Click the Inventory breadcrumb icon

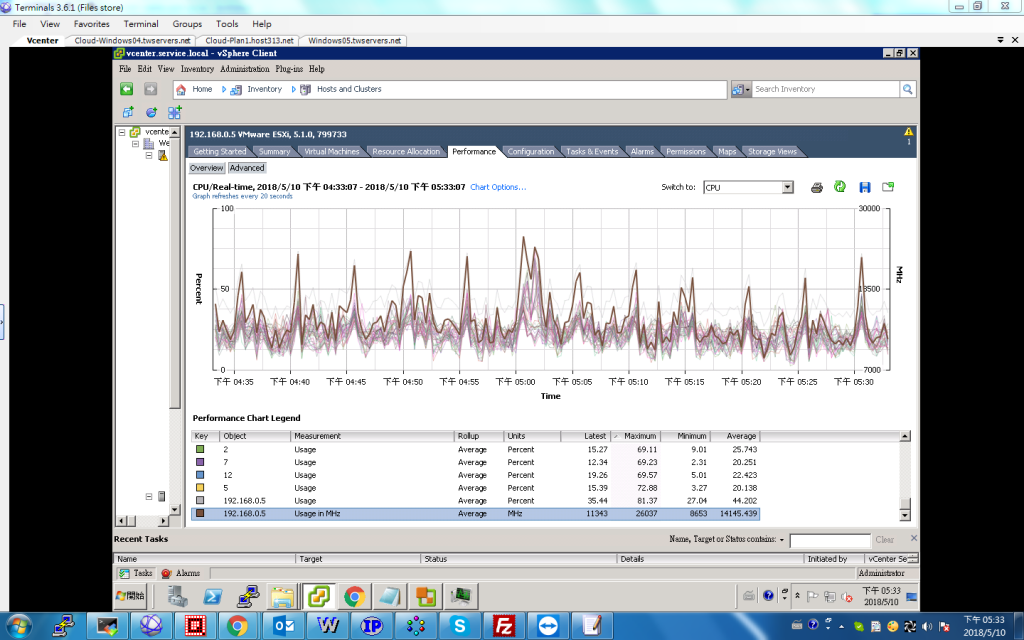click(x=236, y=89)
